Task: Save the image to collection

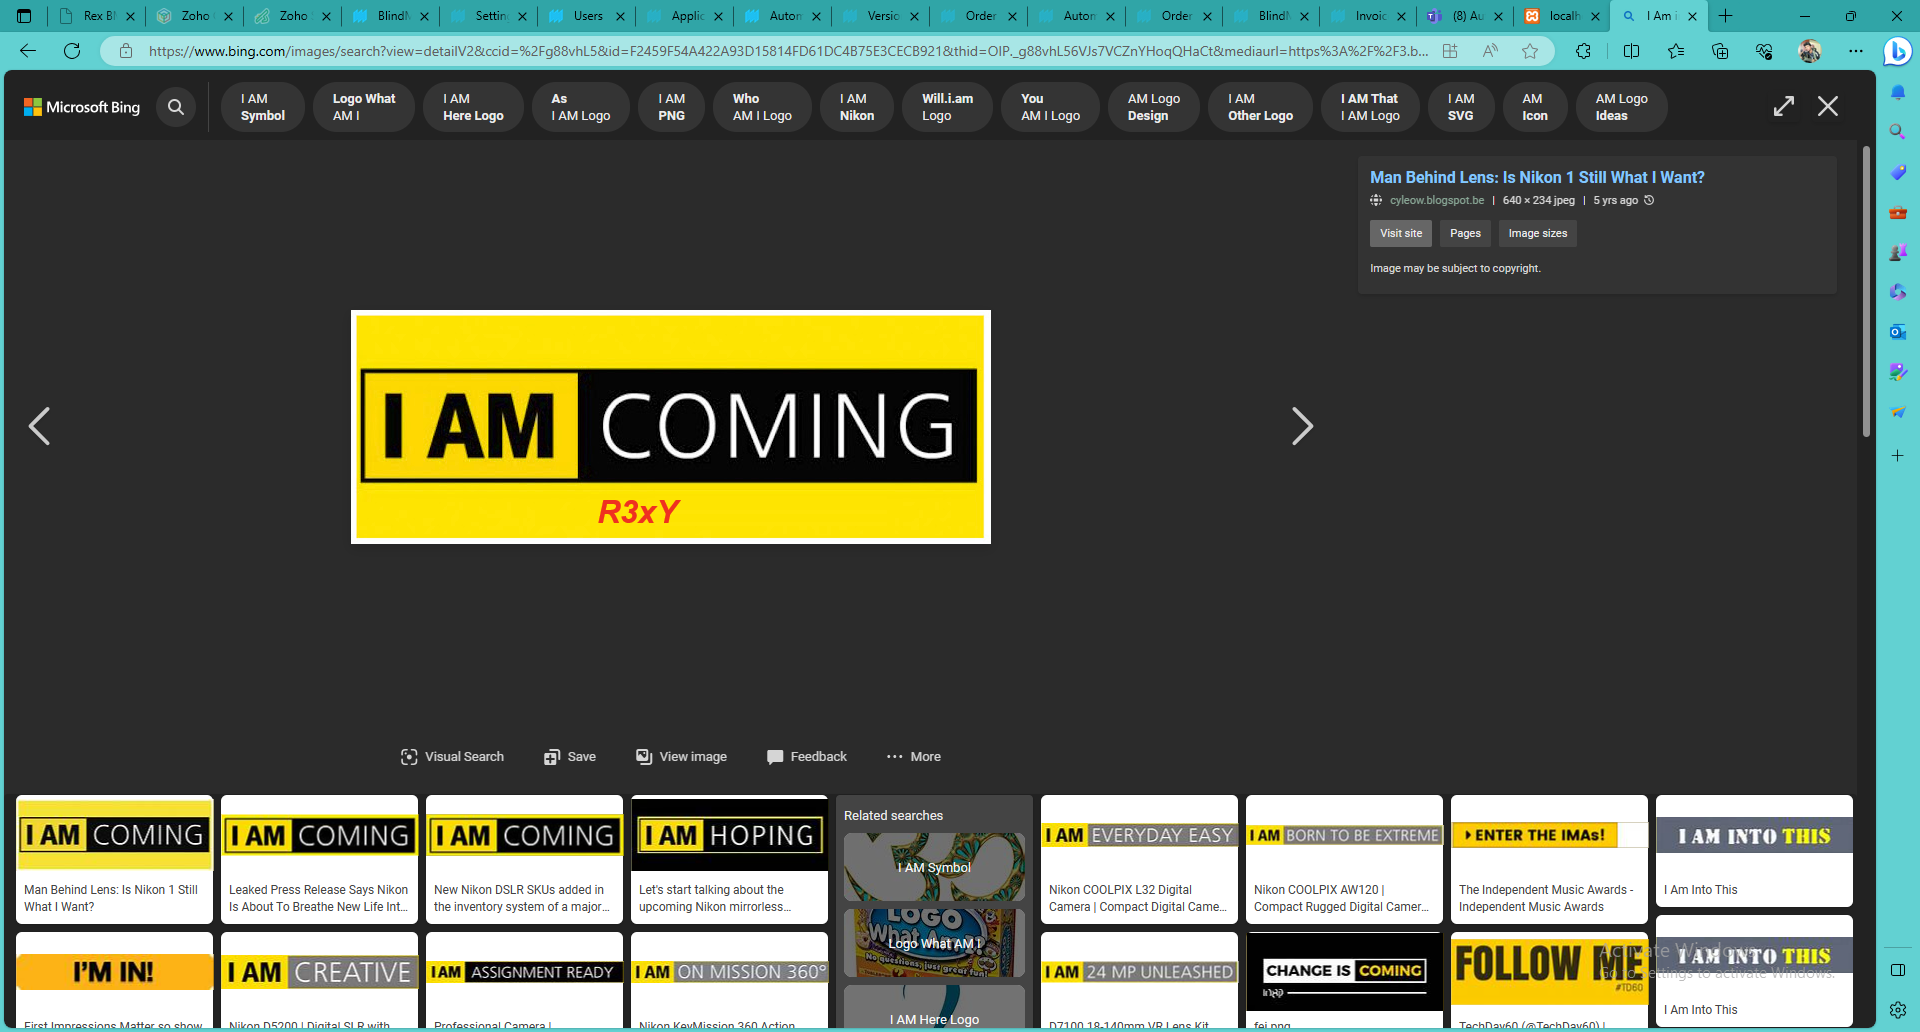Action: pyautogui.click(x=570, y=757)
